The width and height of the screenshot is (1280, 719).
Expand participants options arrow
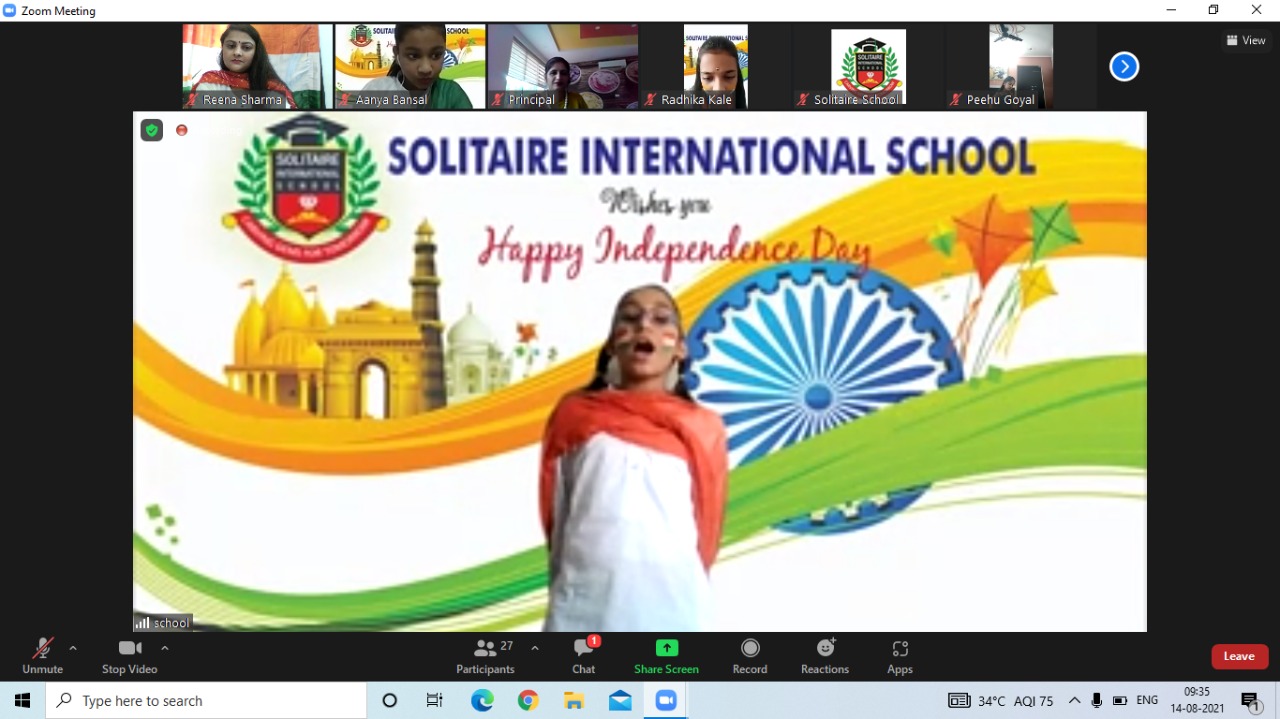535,648
